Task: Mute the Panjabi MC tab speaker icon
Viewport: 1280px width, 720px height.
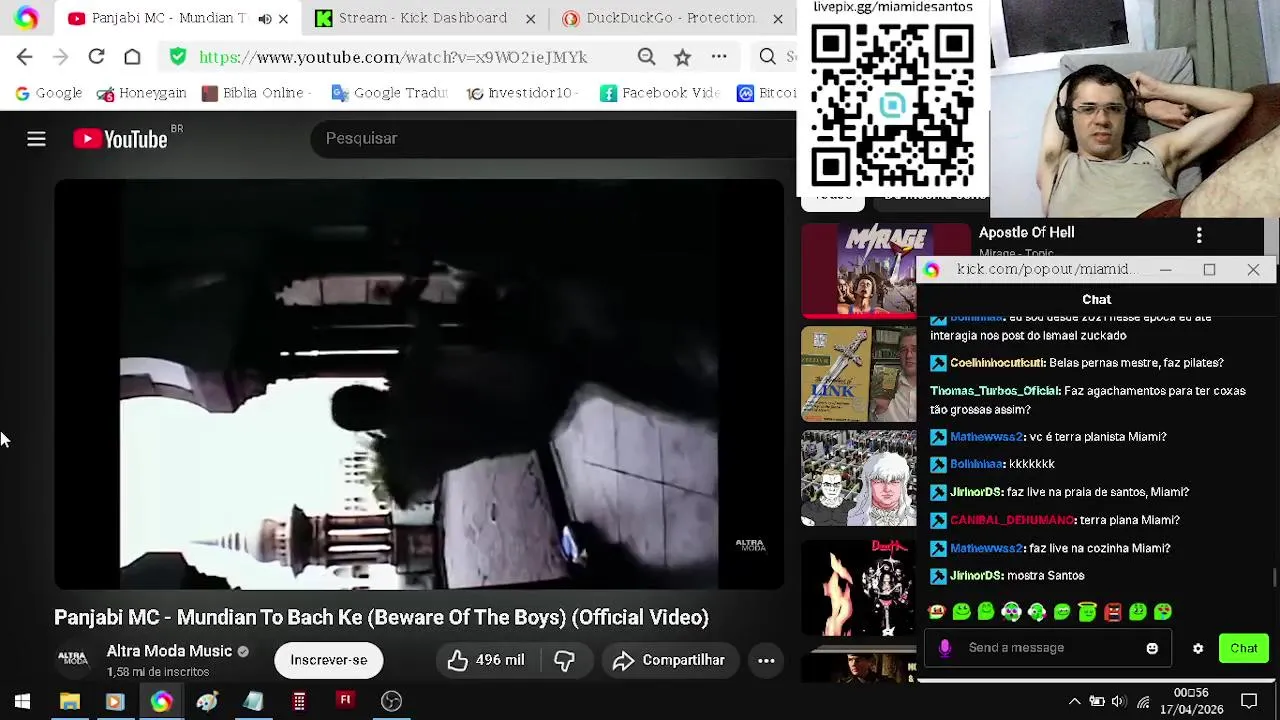Action: [x=264, y=18]
